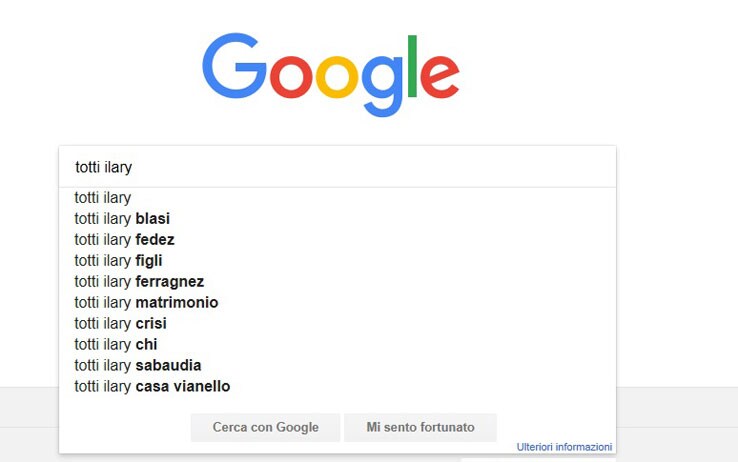The height and width of the screenshot is (462, 738).
Task: Click the 'Cerca con Google' button
Action: pos(265,427)
